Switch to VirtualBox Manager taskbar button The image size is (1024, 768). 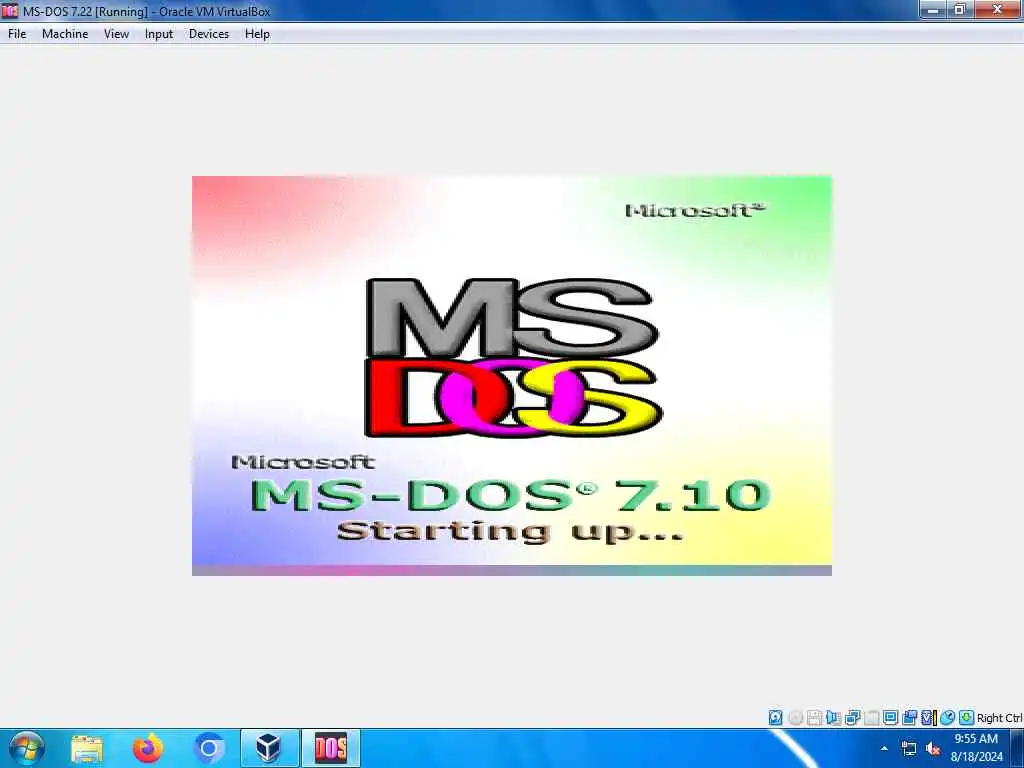[x=269, y=748]
